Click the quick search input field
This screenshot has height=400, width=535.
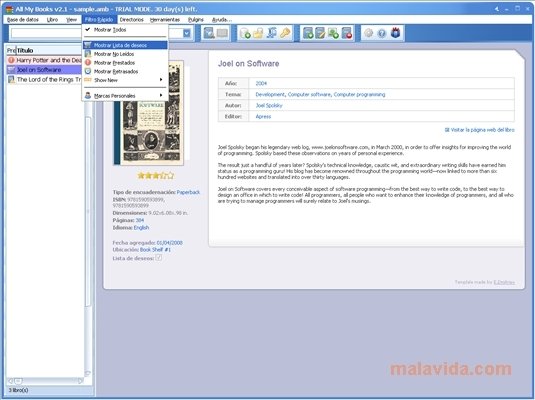(46, 33)
